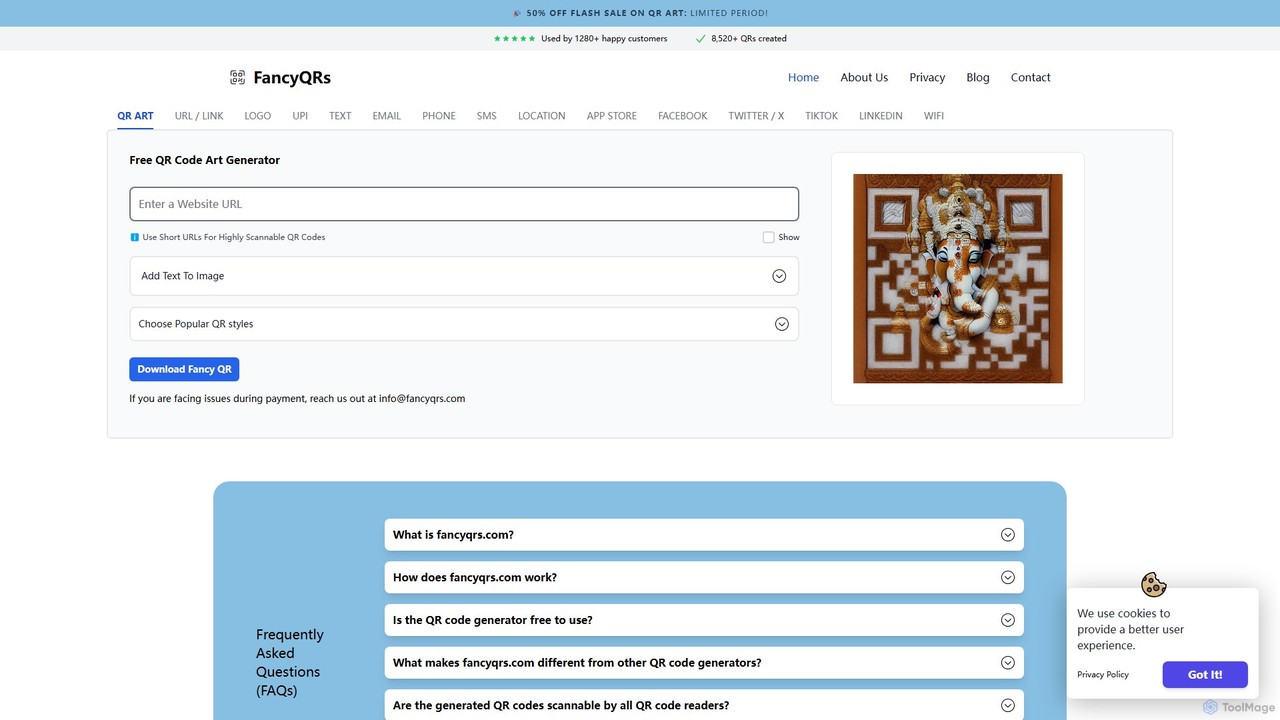The width and height of the screenshot is (1280, 720).
Task: Switch to the TEXT tab
Action: [340, 116]
